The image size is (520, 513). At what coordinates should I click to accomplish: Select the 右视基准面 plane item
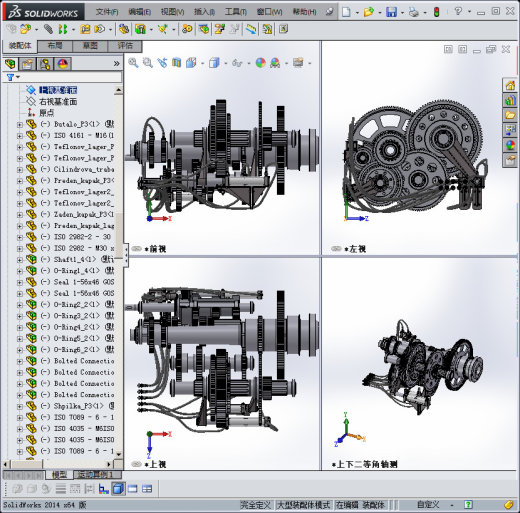[58, 101]
